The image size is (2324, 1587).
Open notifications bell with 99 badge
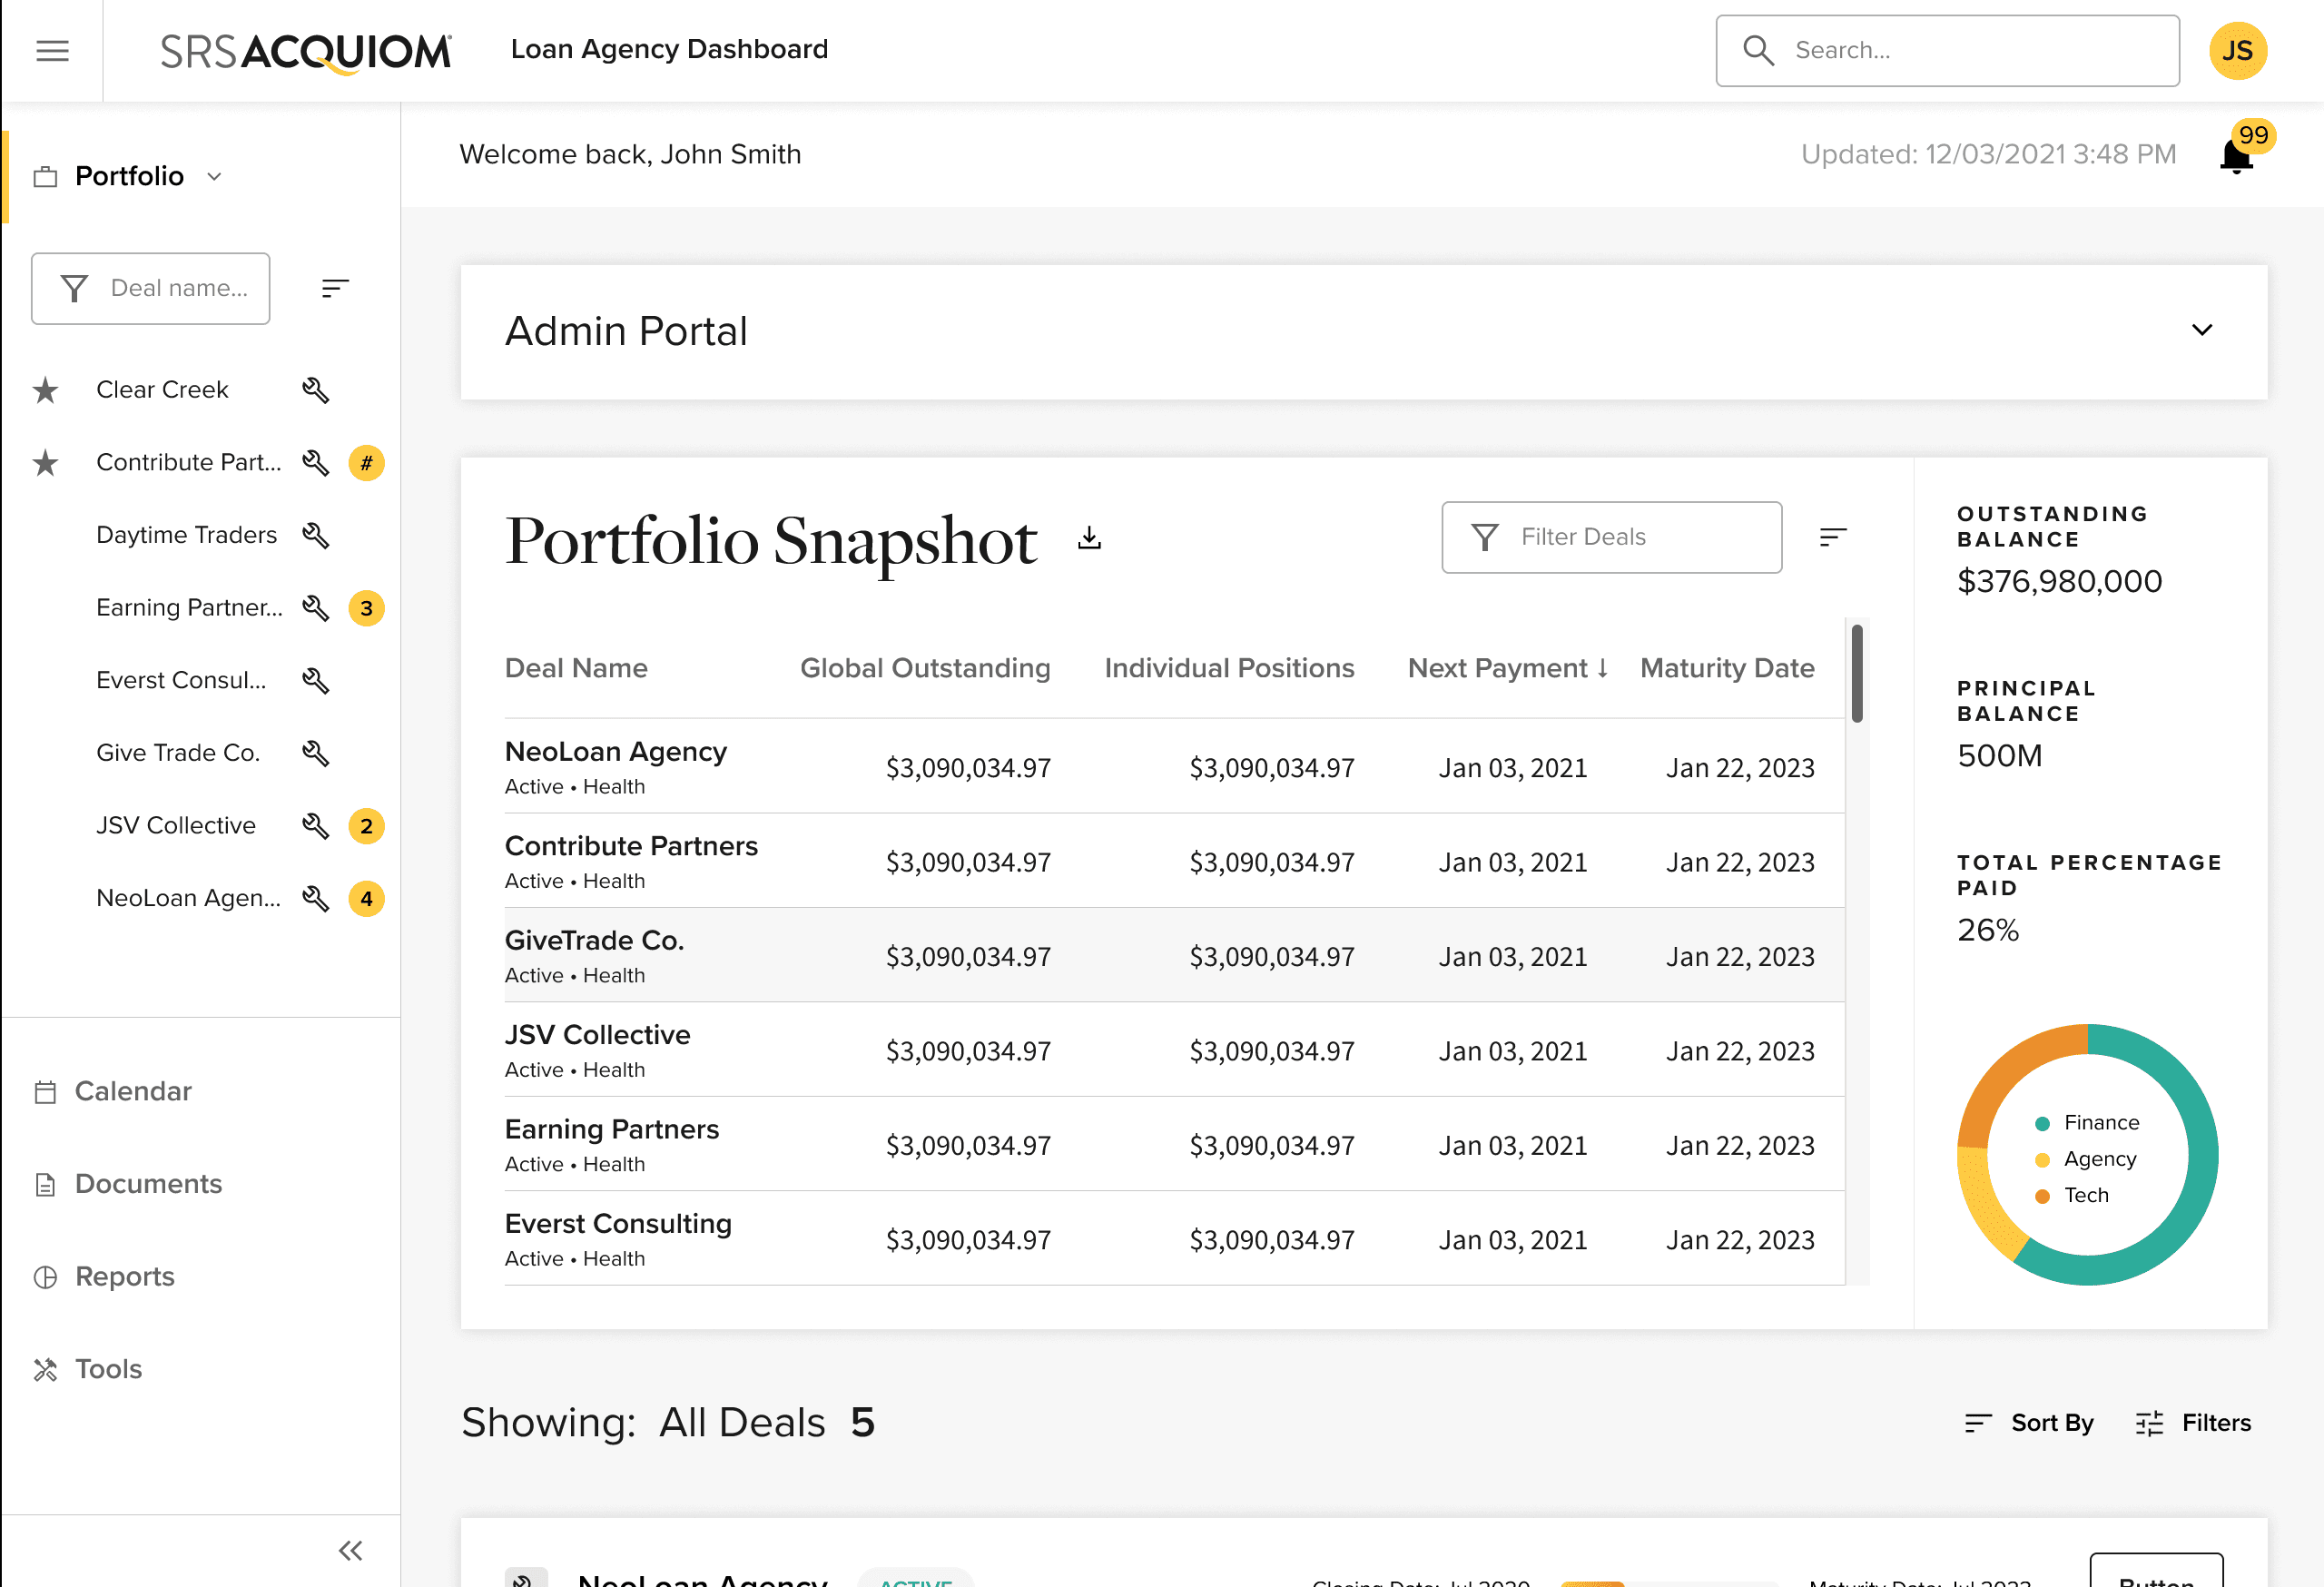click(x=2236, y=156)
